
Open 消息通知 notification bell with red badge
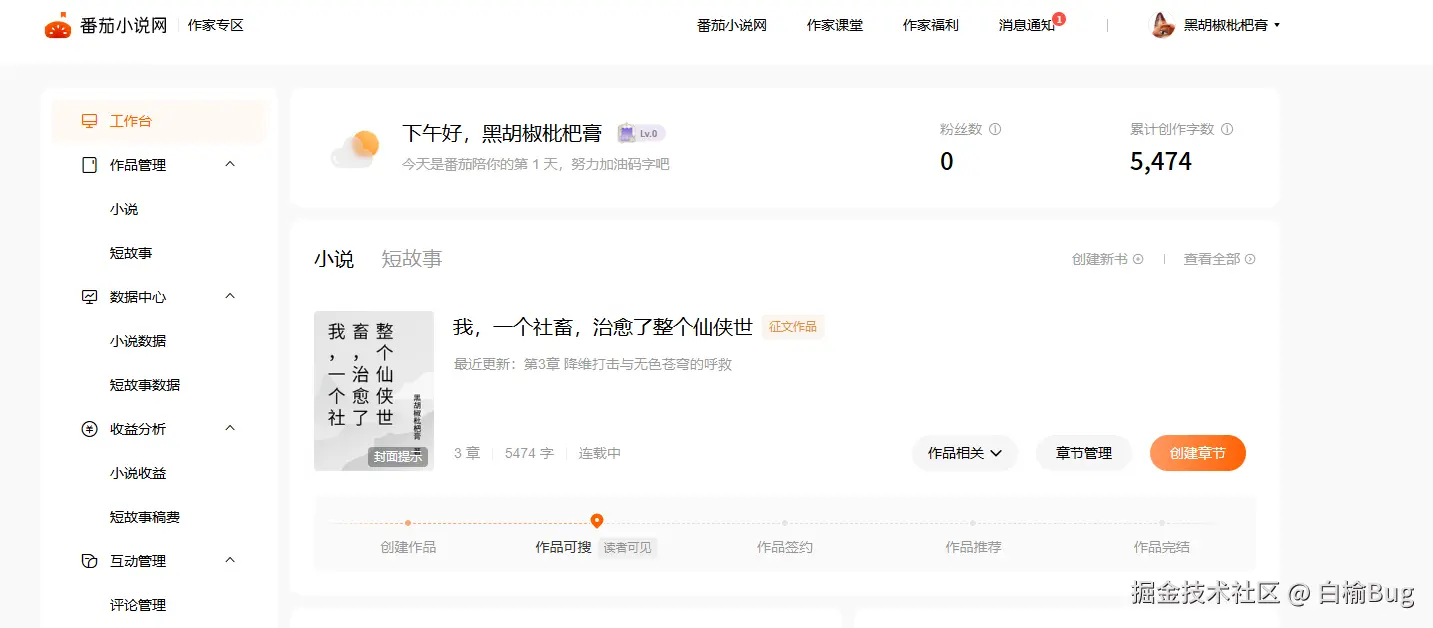point(1027,24)
